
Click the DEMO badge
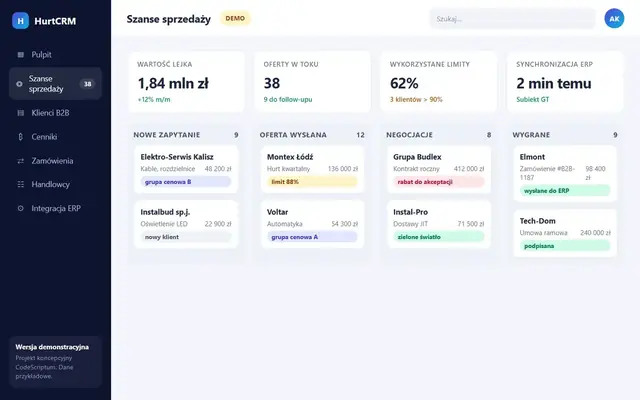[x=235, y=18]
